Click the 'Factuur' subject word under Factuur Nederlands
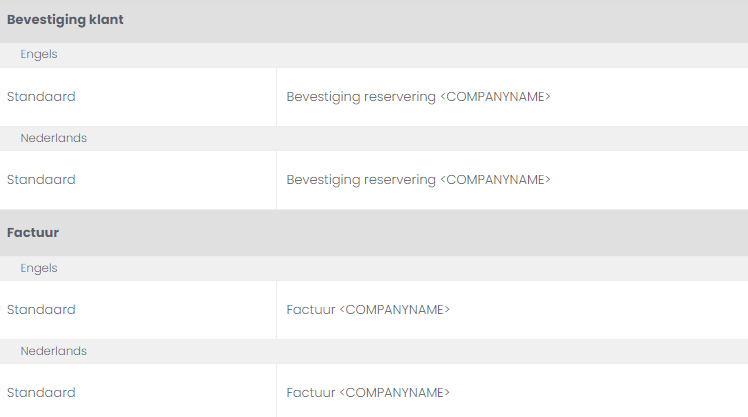This screenshot has height=417, width=748. pos(311,393)
